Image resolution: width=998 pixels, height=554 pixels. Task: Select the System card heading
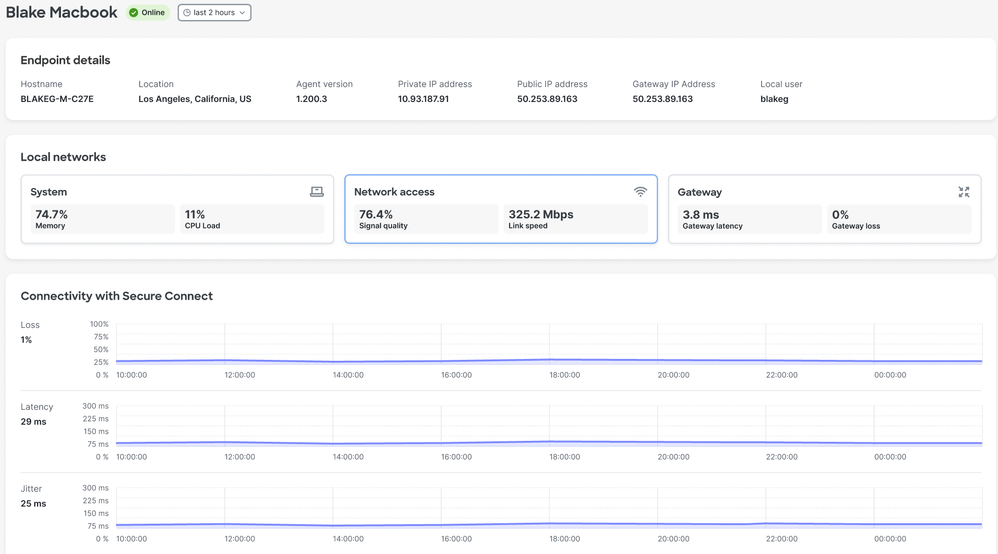tap(49, 192)
